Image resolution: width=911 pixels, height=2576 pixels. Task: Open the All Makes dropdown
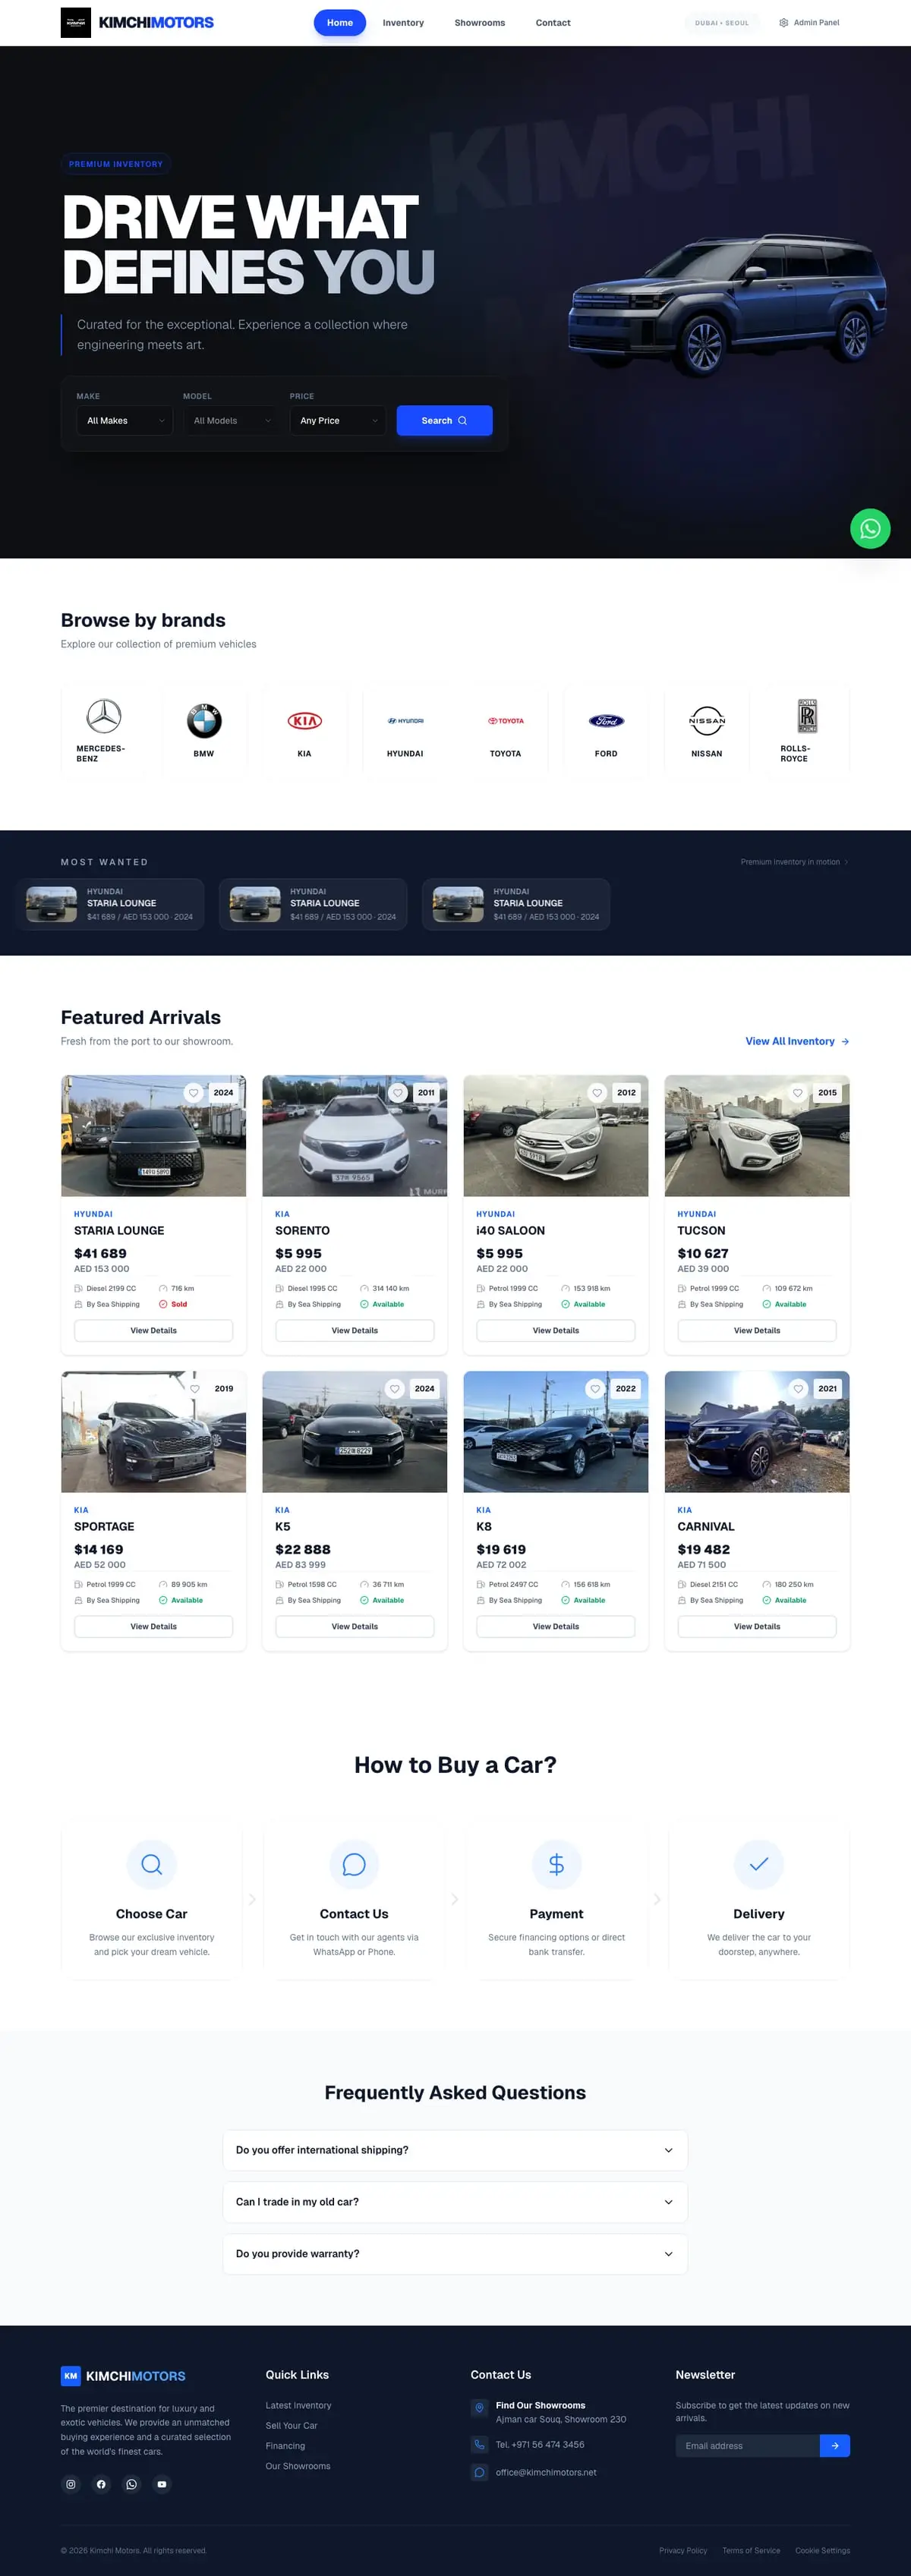pos(125,421)
